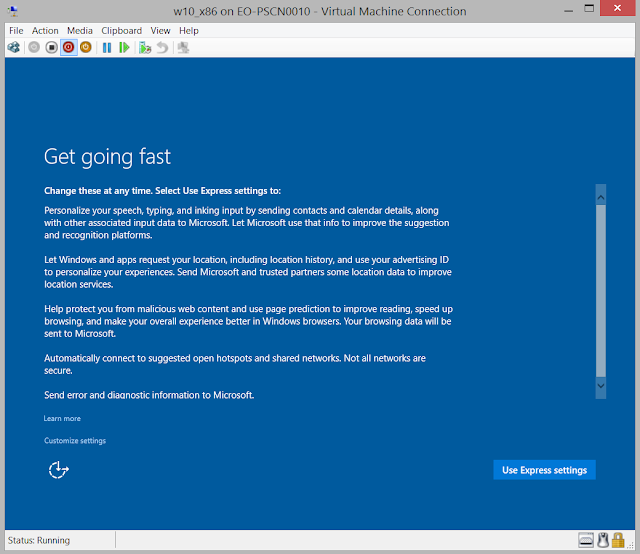Click the 'Status: Running' status text
The width and height of the screenshot is (640, 554).
(x=39, y=540)
